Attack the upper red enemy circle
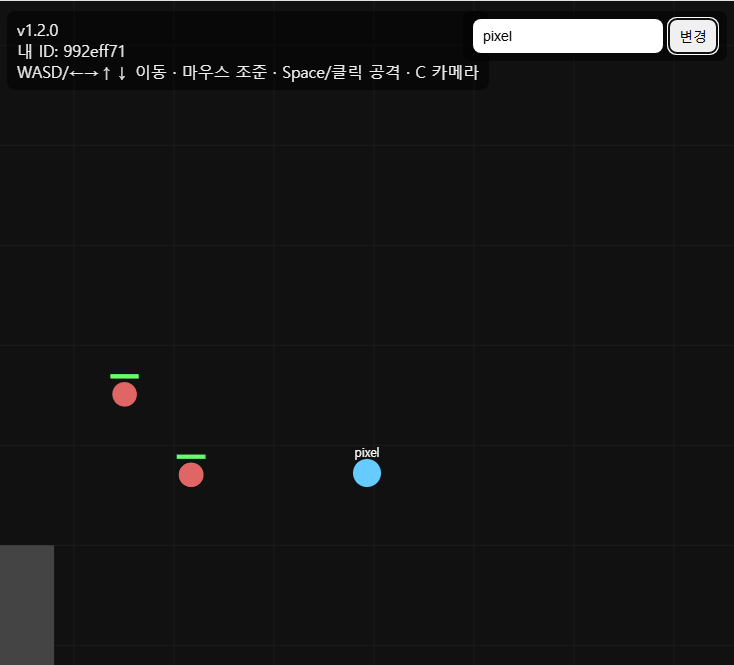The image size is (734, 665). [125, 394]
